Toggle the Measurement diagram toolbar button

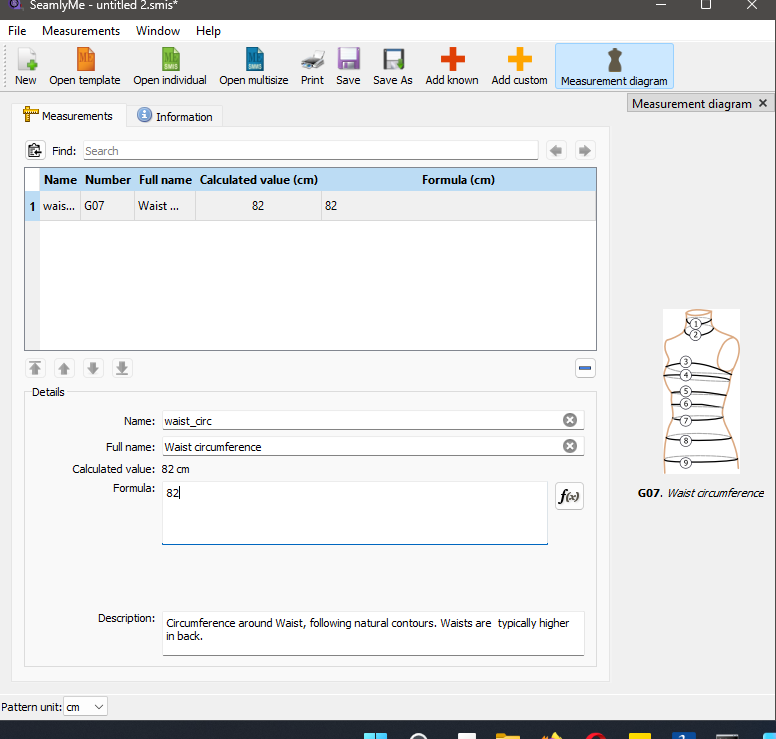click(x=614, y=67)
